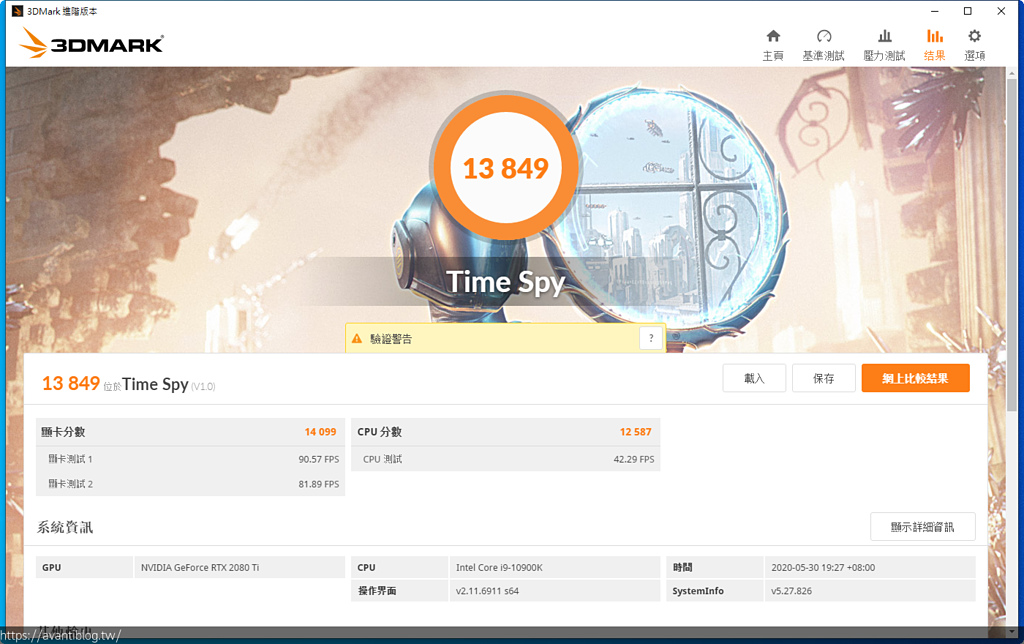Screen dimensions: 1024x644
Task: Click the 保存 save button
Action: point(824,378)
